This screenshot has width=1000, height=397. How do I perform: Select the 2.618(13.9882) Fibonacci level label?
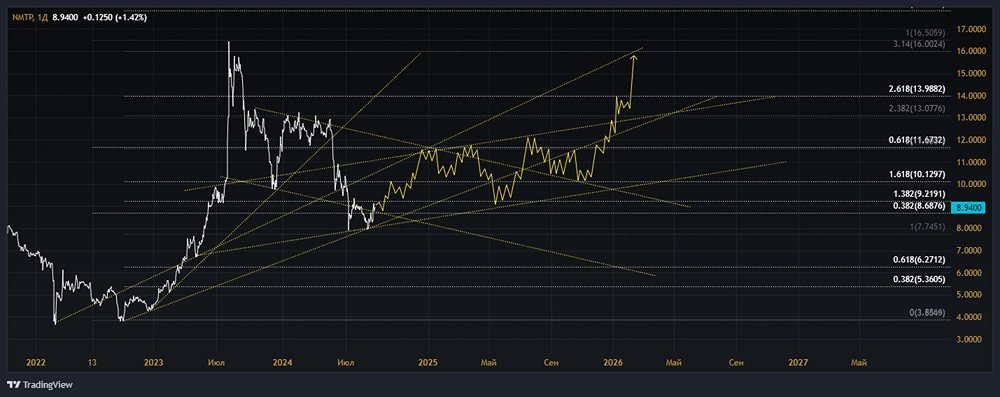point(916,88)
